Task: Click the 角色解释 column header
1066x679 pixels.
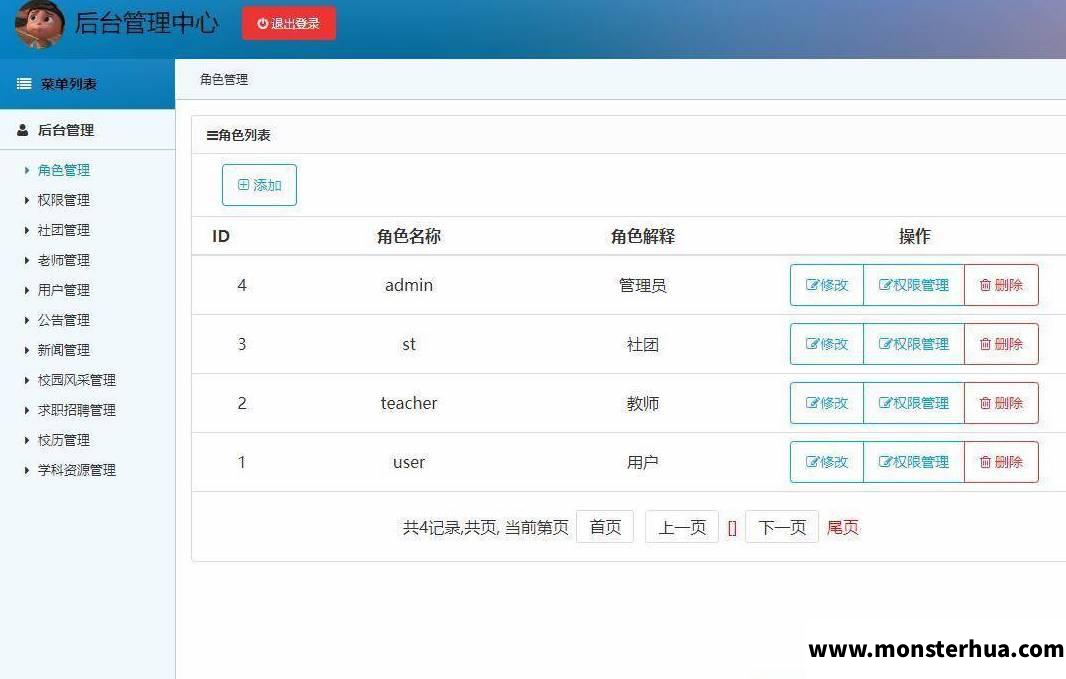Action: click(642, 236)
